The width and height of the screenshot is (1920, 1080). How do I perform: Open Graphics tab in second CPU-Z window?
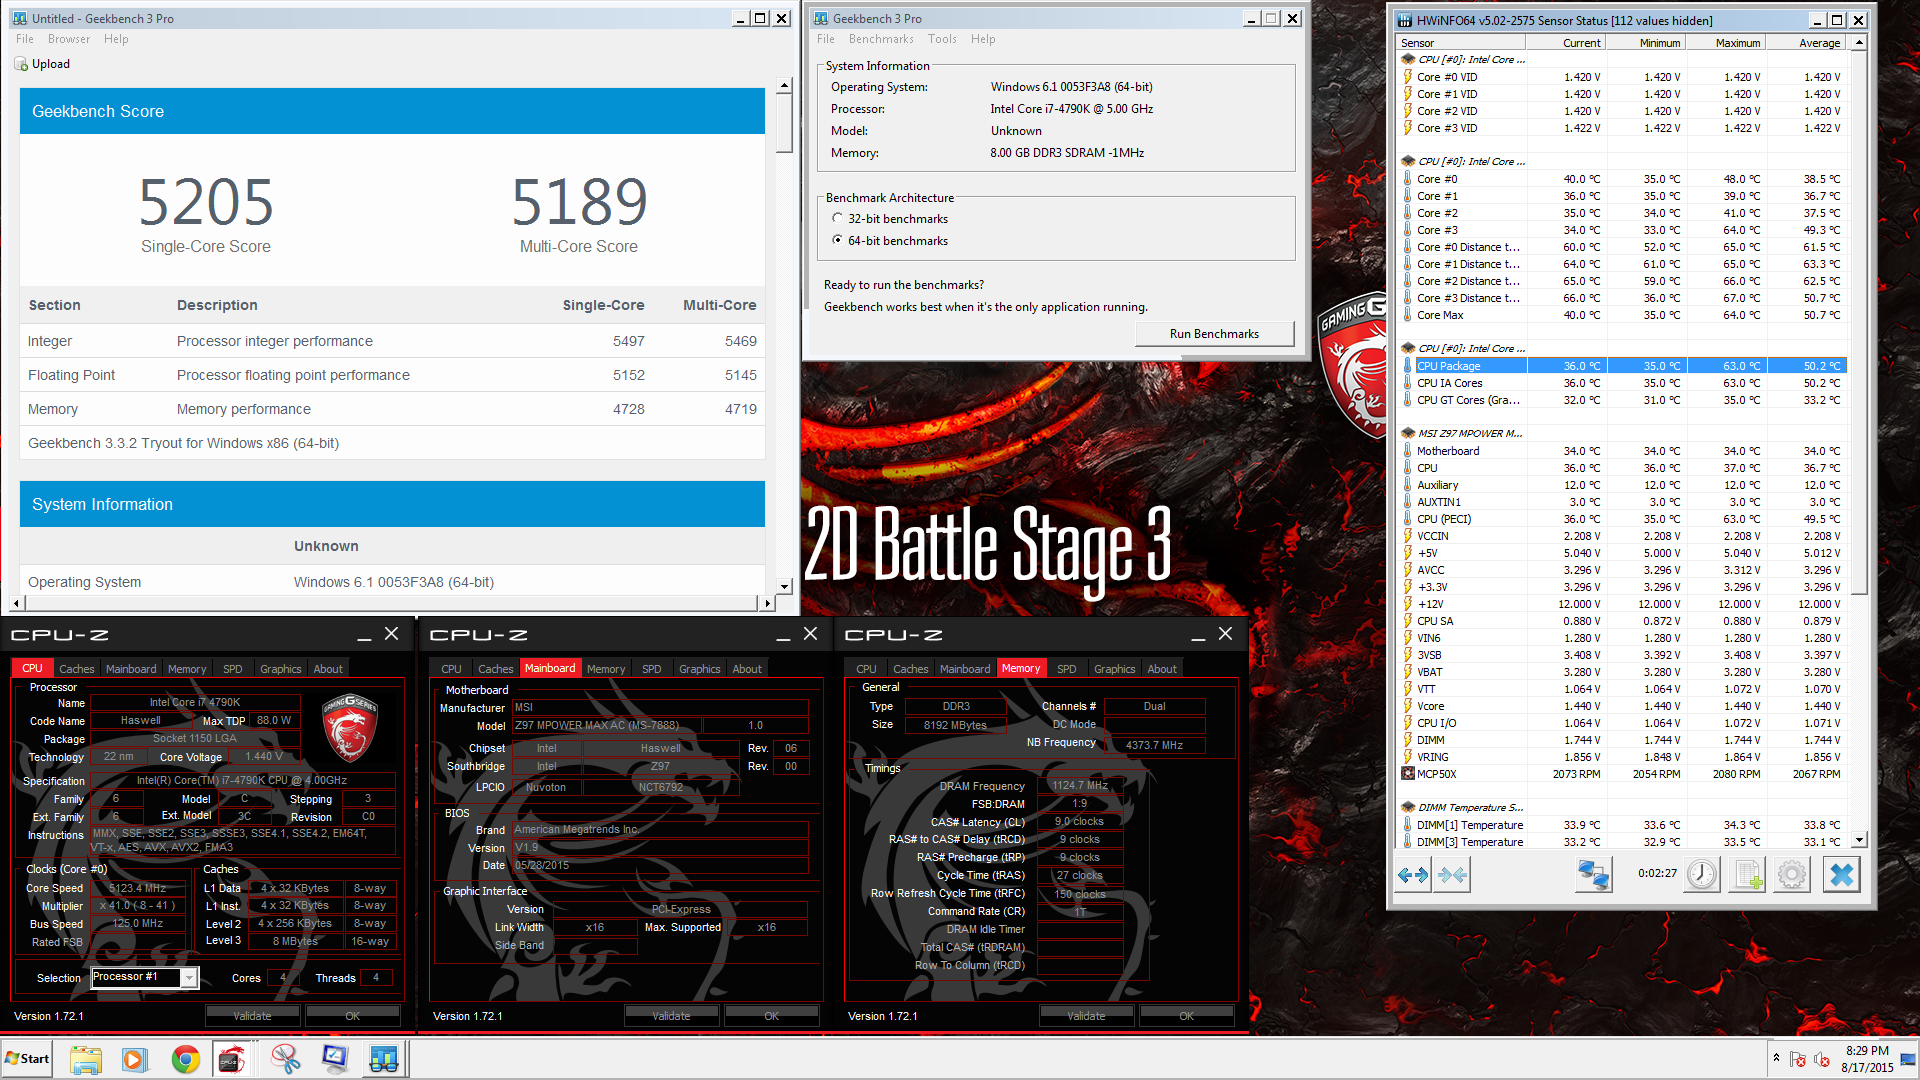pos(699,669)
